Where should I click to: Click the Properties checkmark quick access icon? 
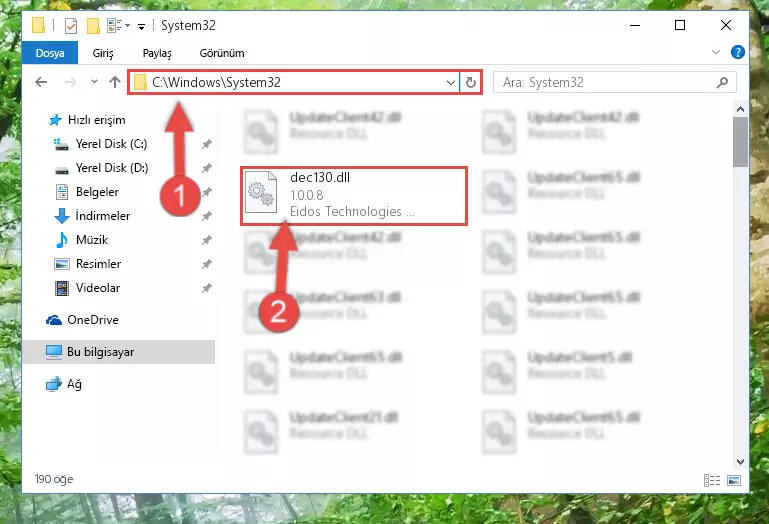(x=71, y=26)
